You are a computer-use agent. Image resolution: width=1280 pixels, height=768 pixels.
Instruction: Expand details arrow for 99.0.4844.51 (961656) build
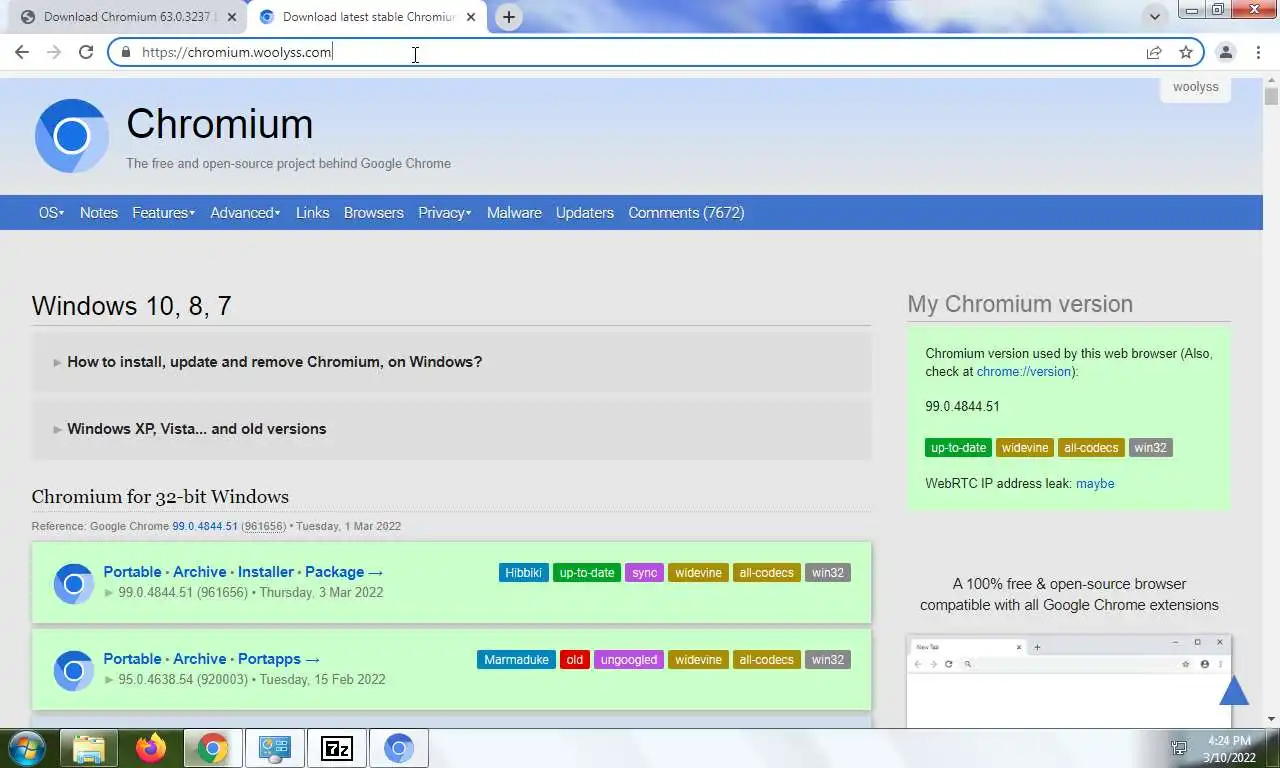tap(109, 592)
